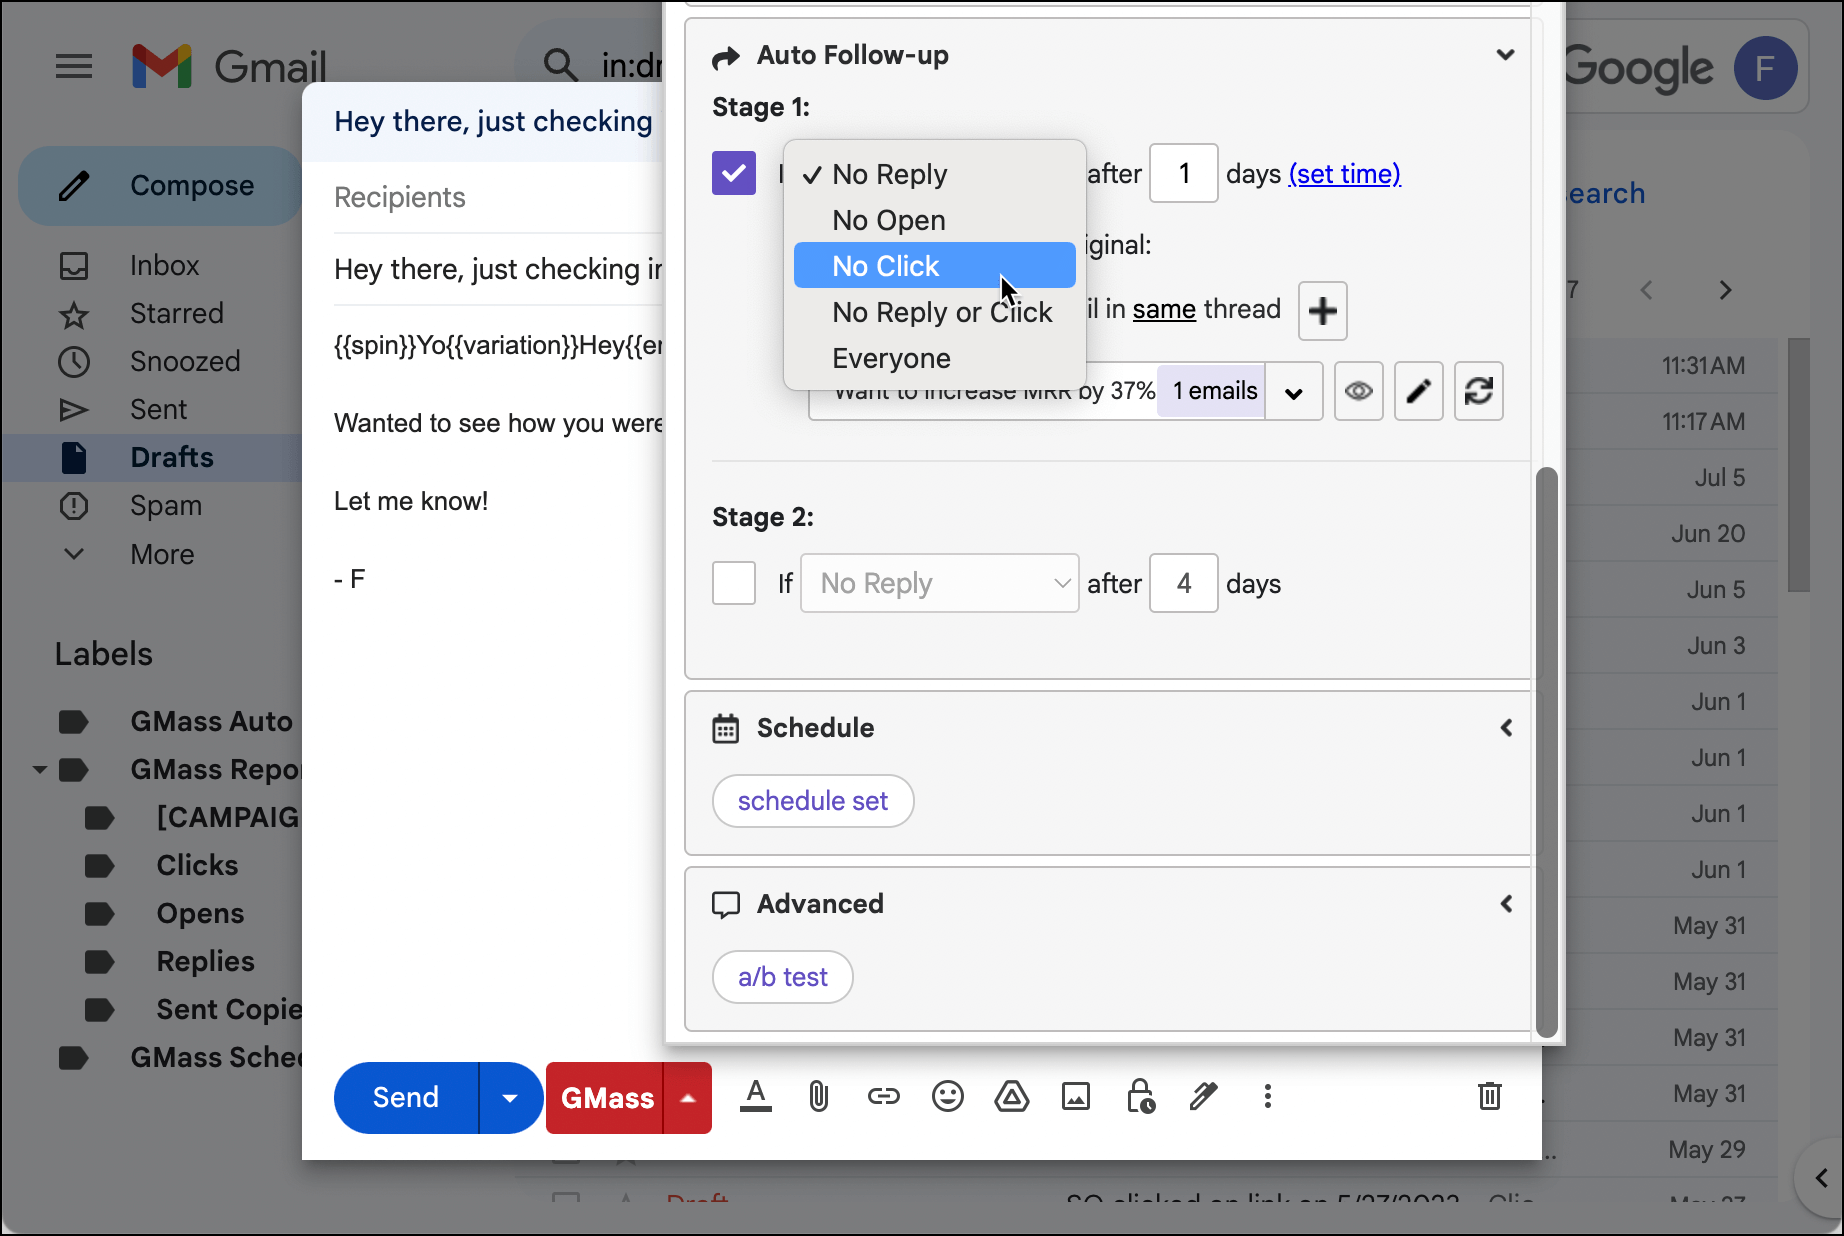Go to the previous page of drafts
The height and width of the screenshot is (1236, 1844).
(x=1647, y=290)
